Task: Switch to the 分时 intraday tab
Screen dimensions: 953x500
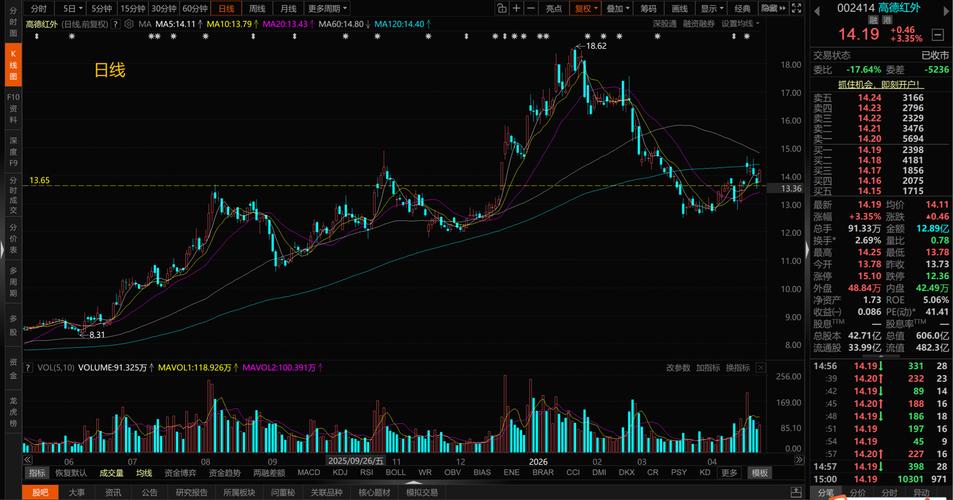Action: pos(38,9)
